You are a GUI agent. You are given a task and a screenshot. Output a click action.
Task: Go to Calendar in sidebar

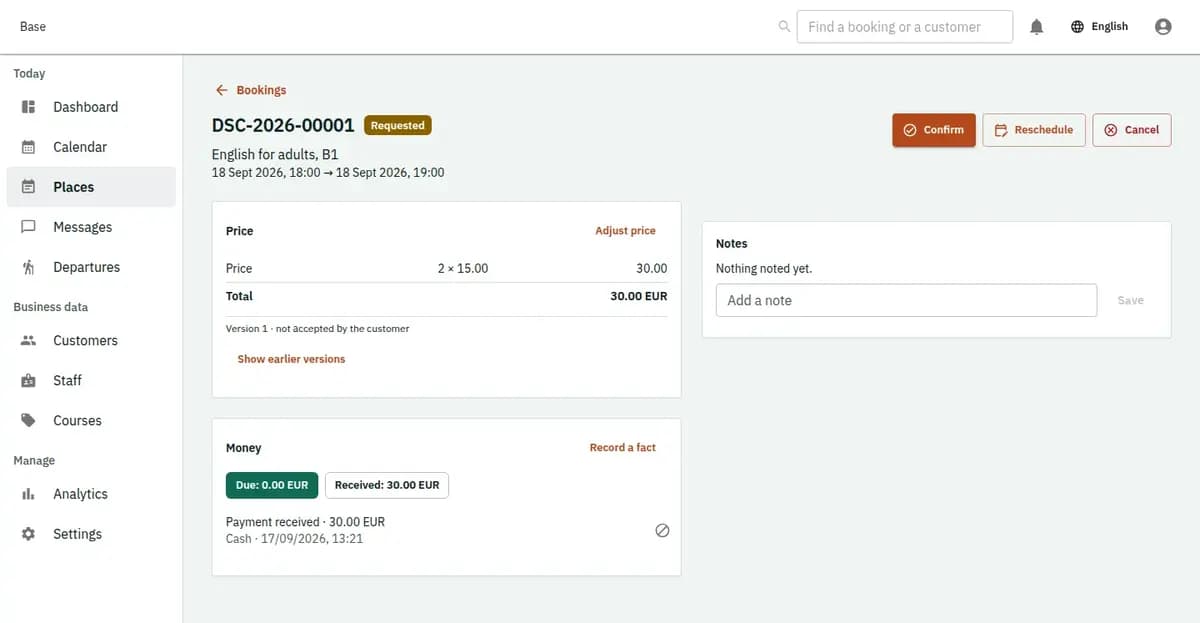[x=91, y=147]
